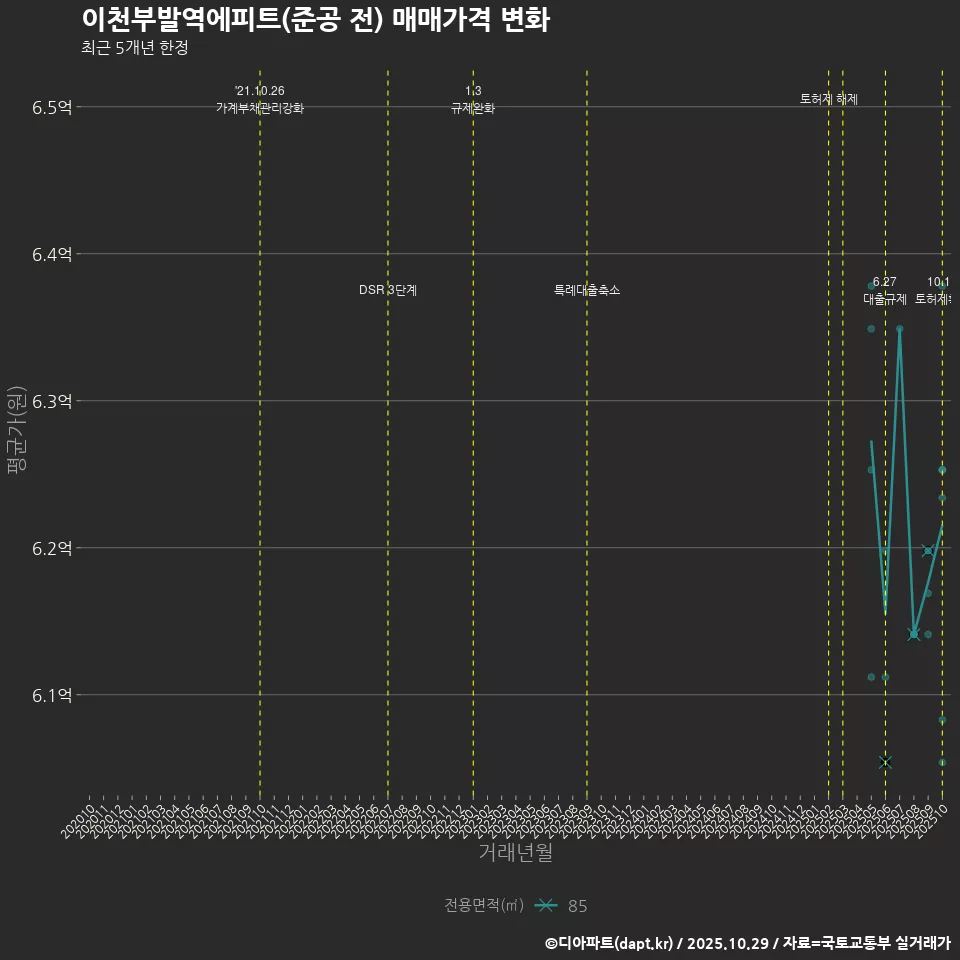Click the DSR 3단계 annotation label
The image size is (960, 960).
click(x=390, y=289)
